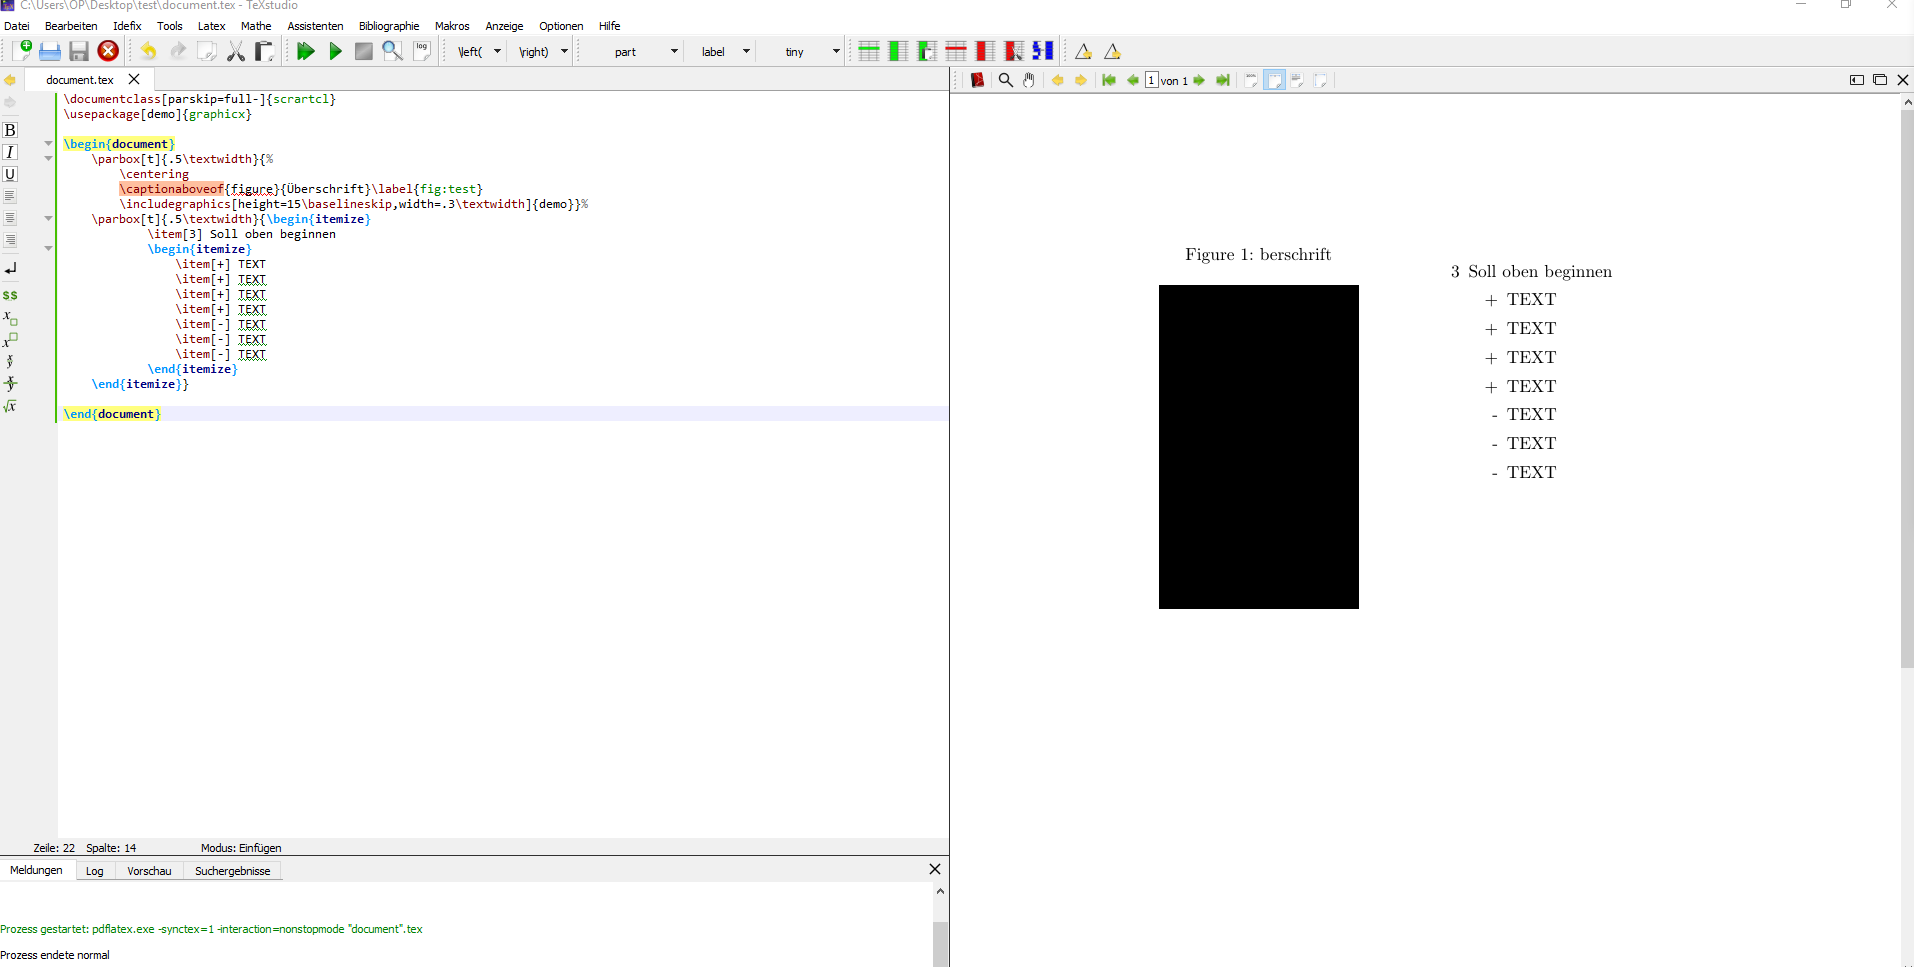1914x967 pixels.
Task: Activate the magnifier tool in the PDF viewer
Action: [x=1006, y=80]
